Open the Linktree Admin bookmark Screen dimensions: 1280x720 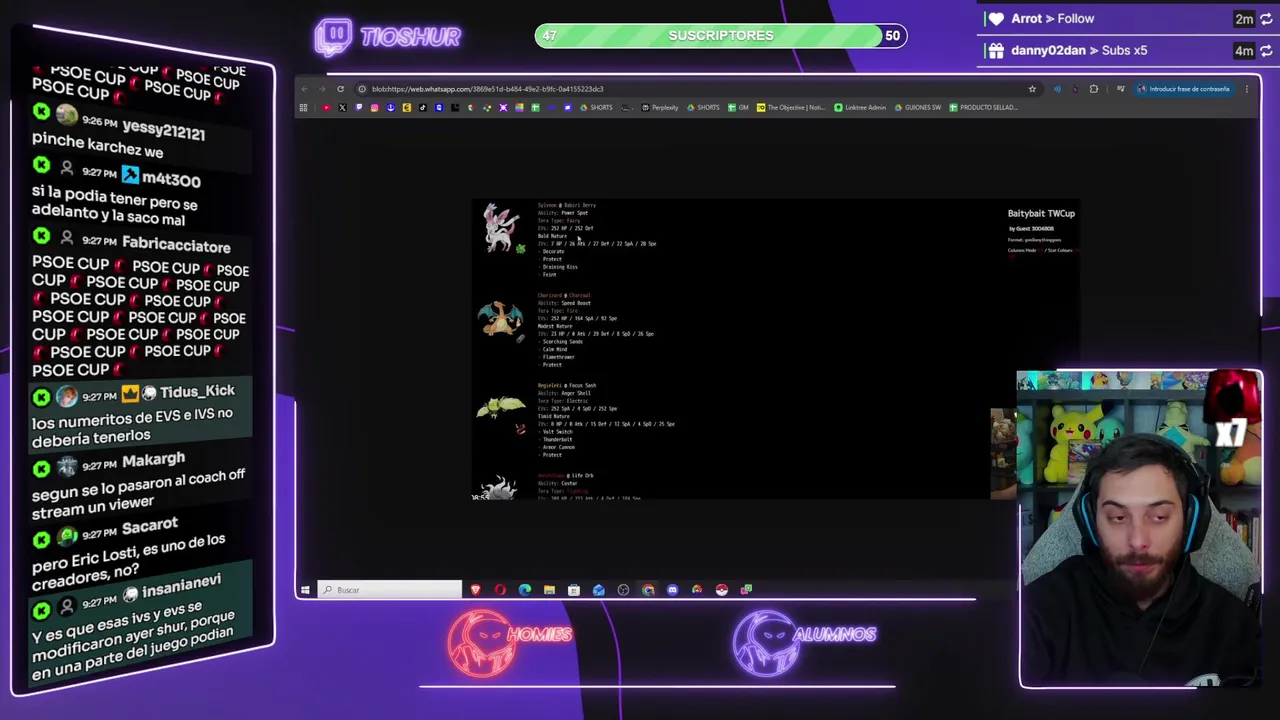861,107
